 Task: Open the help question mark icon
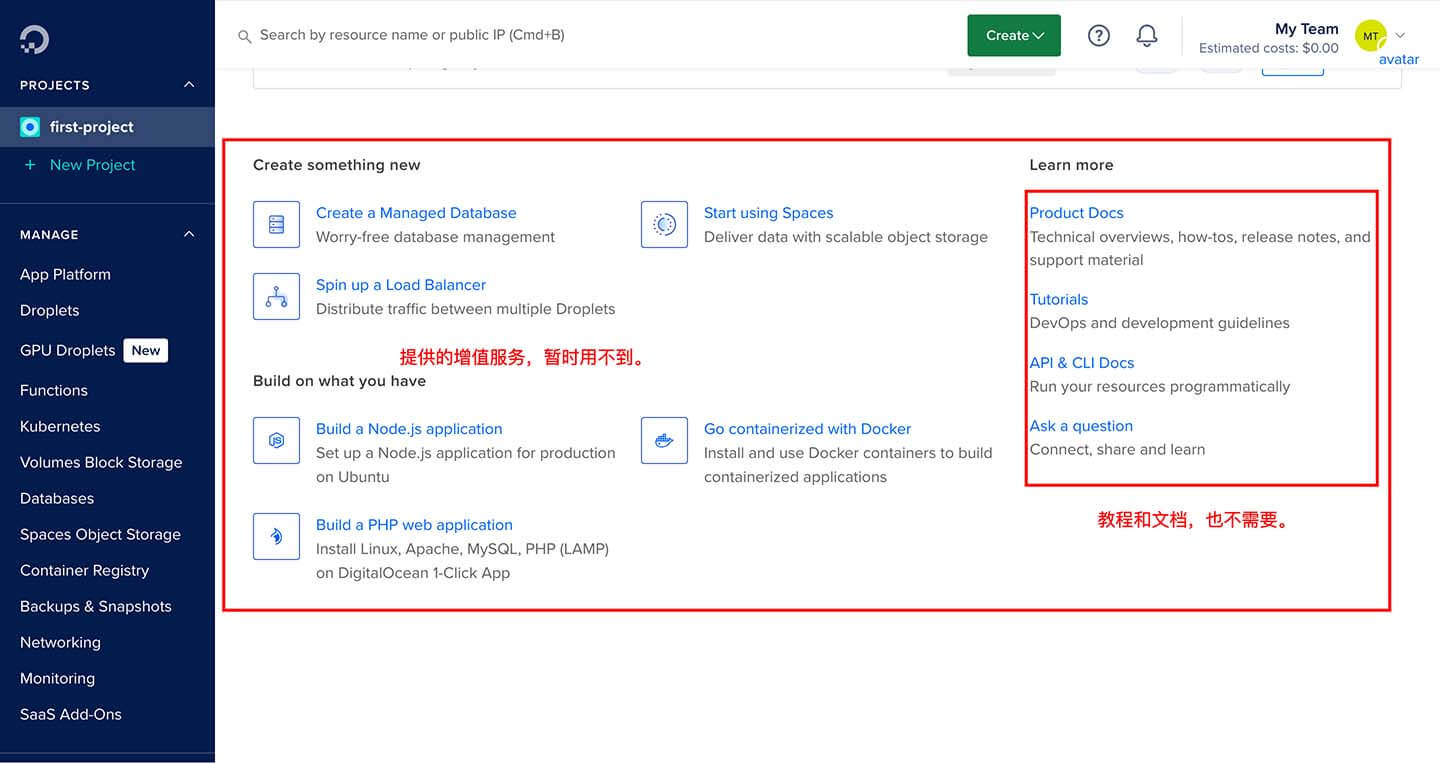click(x=1099, y=35)
